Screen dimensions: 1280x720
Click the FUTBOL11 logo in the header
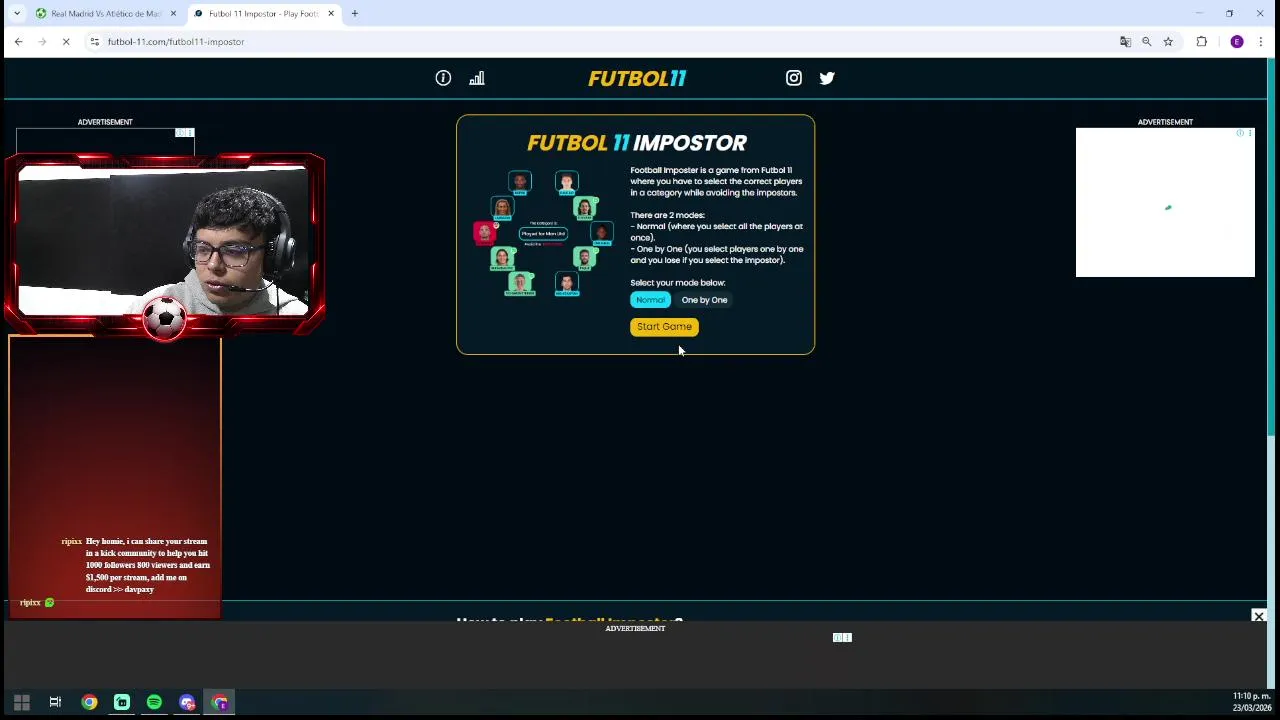point(637,78)
